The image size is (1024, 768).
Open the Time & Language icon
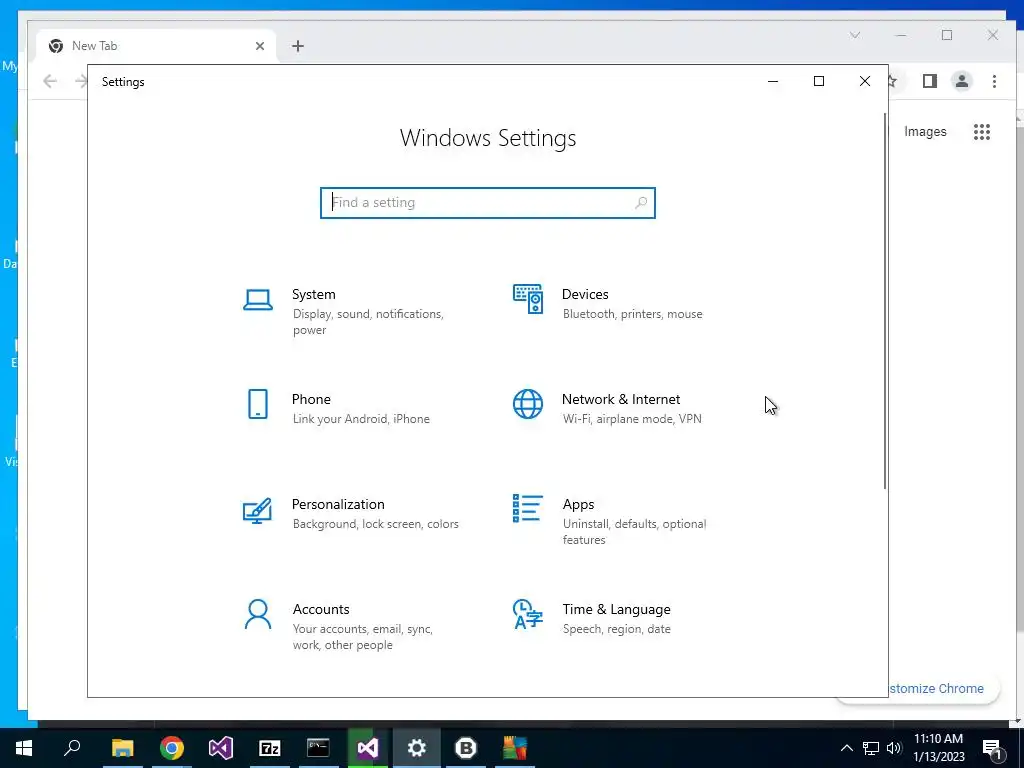528,614
